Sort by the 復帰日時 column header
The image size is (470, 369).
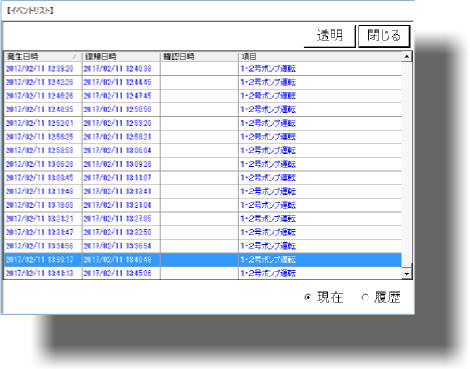pos(121,57)
